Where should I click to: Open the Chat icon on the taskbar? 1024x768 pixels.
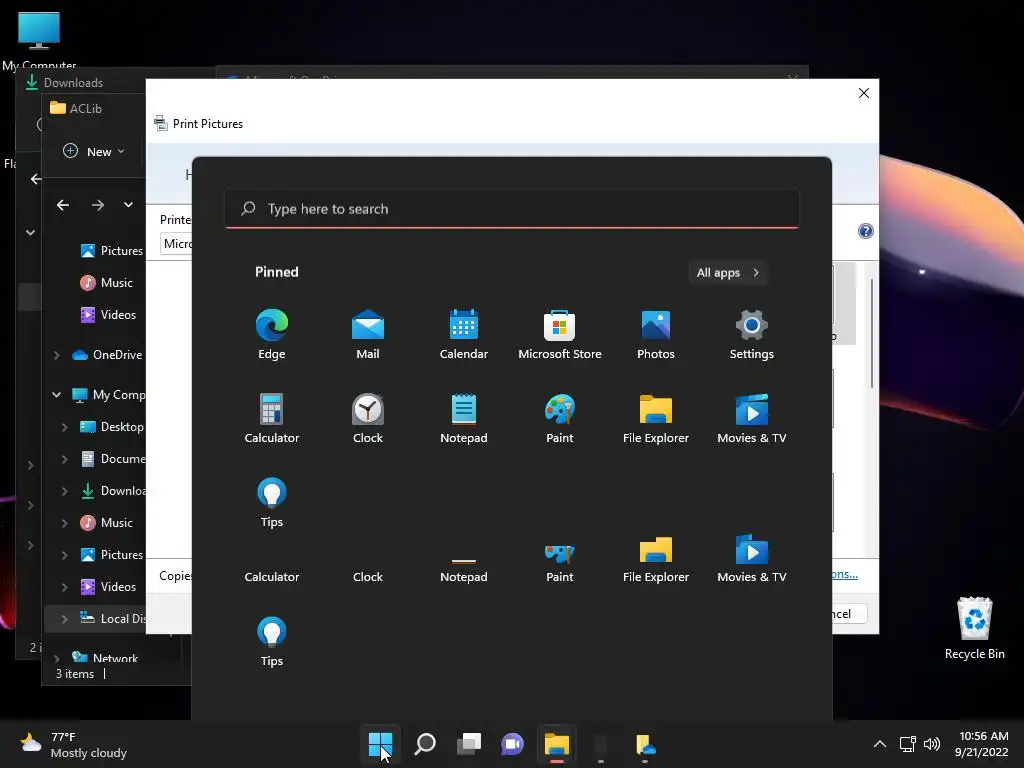click(x=513, y=744)
